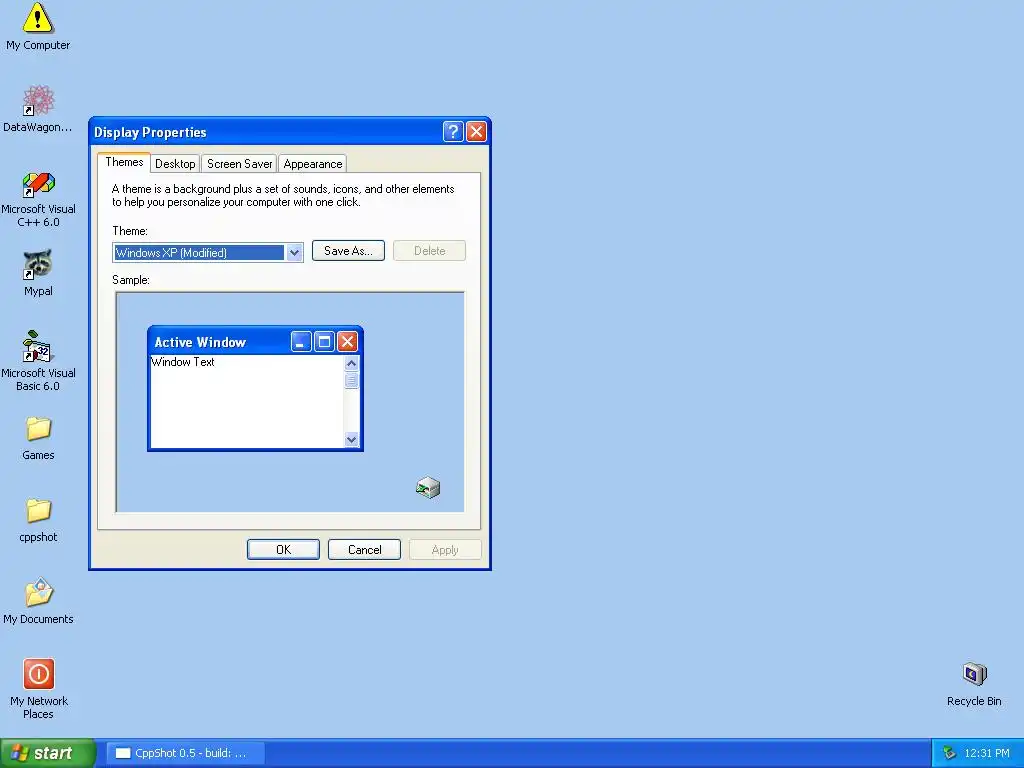Switch to the Appearance tab

(x=313, y=164)
